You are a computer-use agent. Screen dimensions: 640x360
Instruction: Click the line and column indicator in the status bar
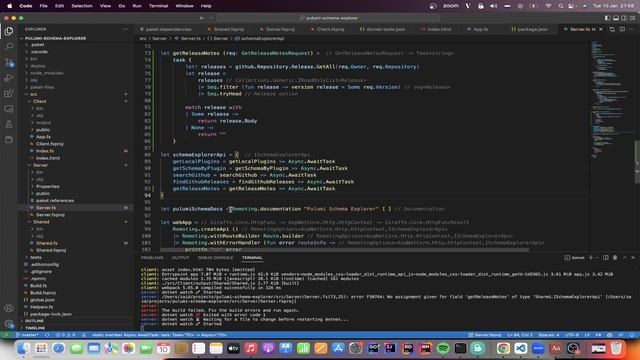pos(519,335)
